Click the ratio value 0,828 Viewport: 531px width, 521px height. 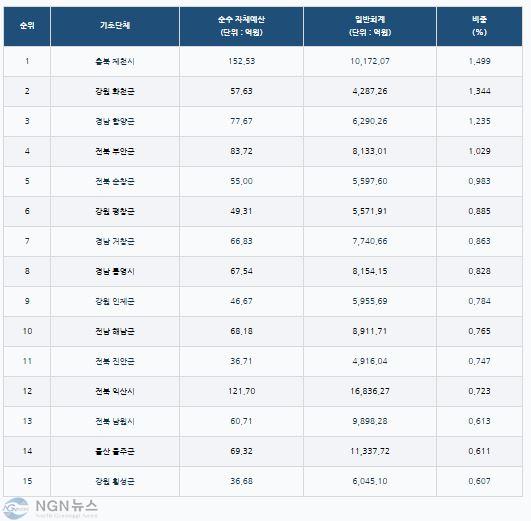pyautogui.click(x=480, y=271)
